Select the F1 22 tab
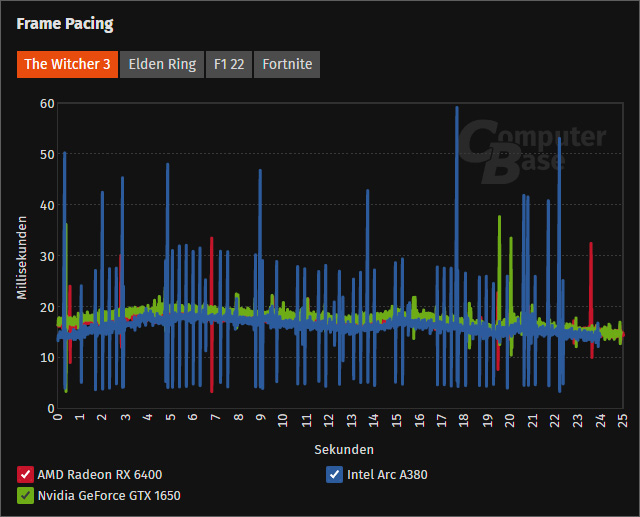Image resolution: width=640 pixels, height=517 pixels. 229,64
